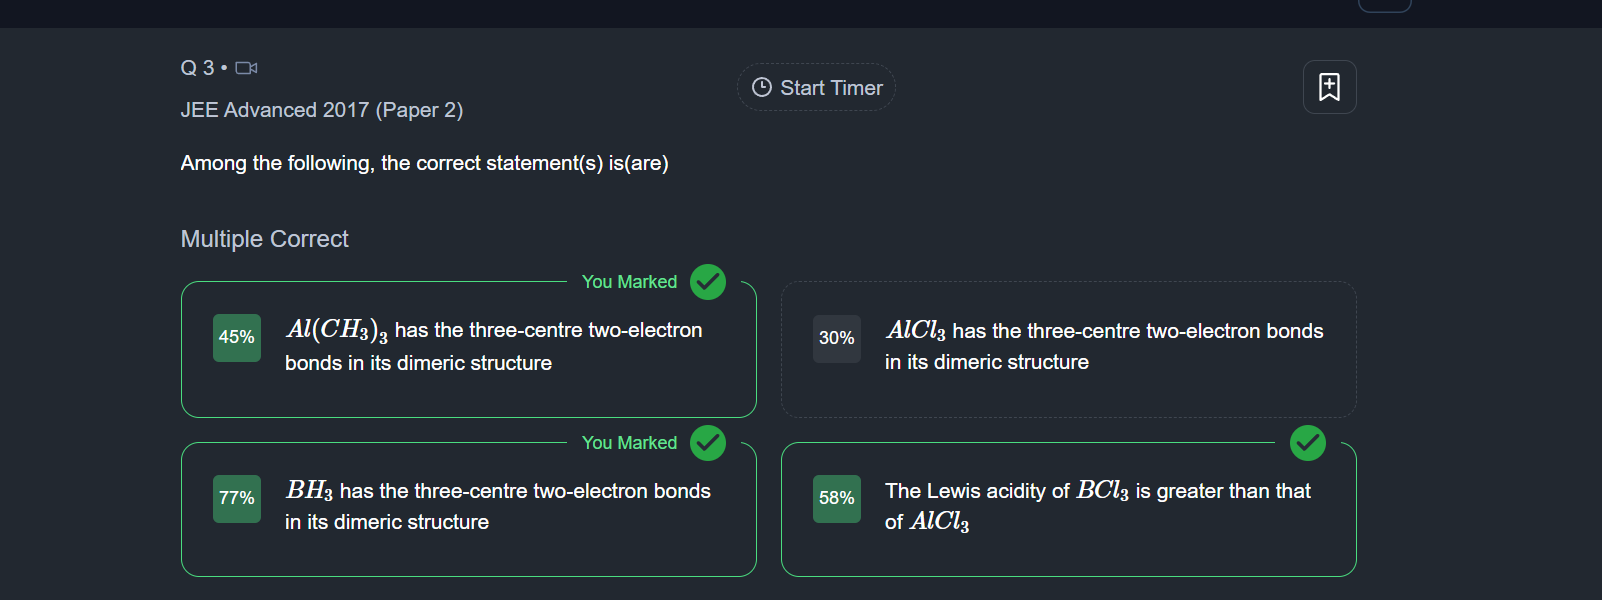1602x600 pixels.
Task: Click the Q 3 question number
Action: coord(197,68)
